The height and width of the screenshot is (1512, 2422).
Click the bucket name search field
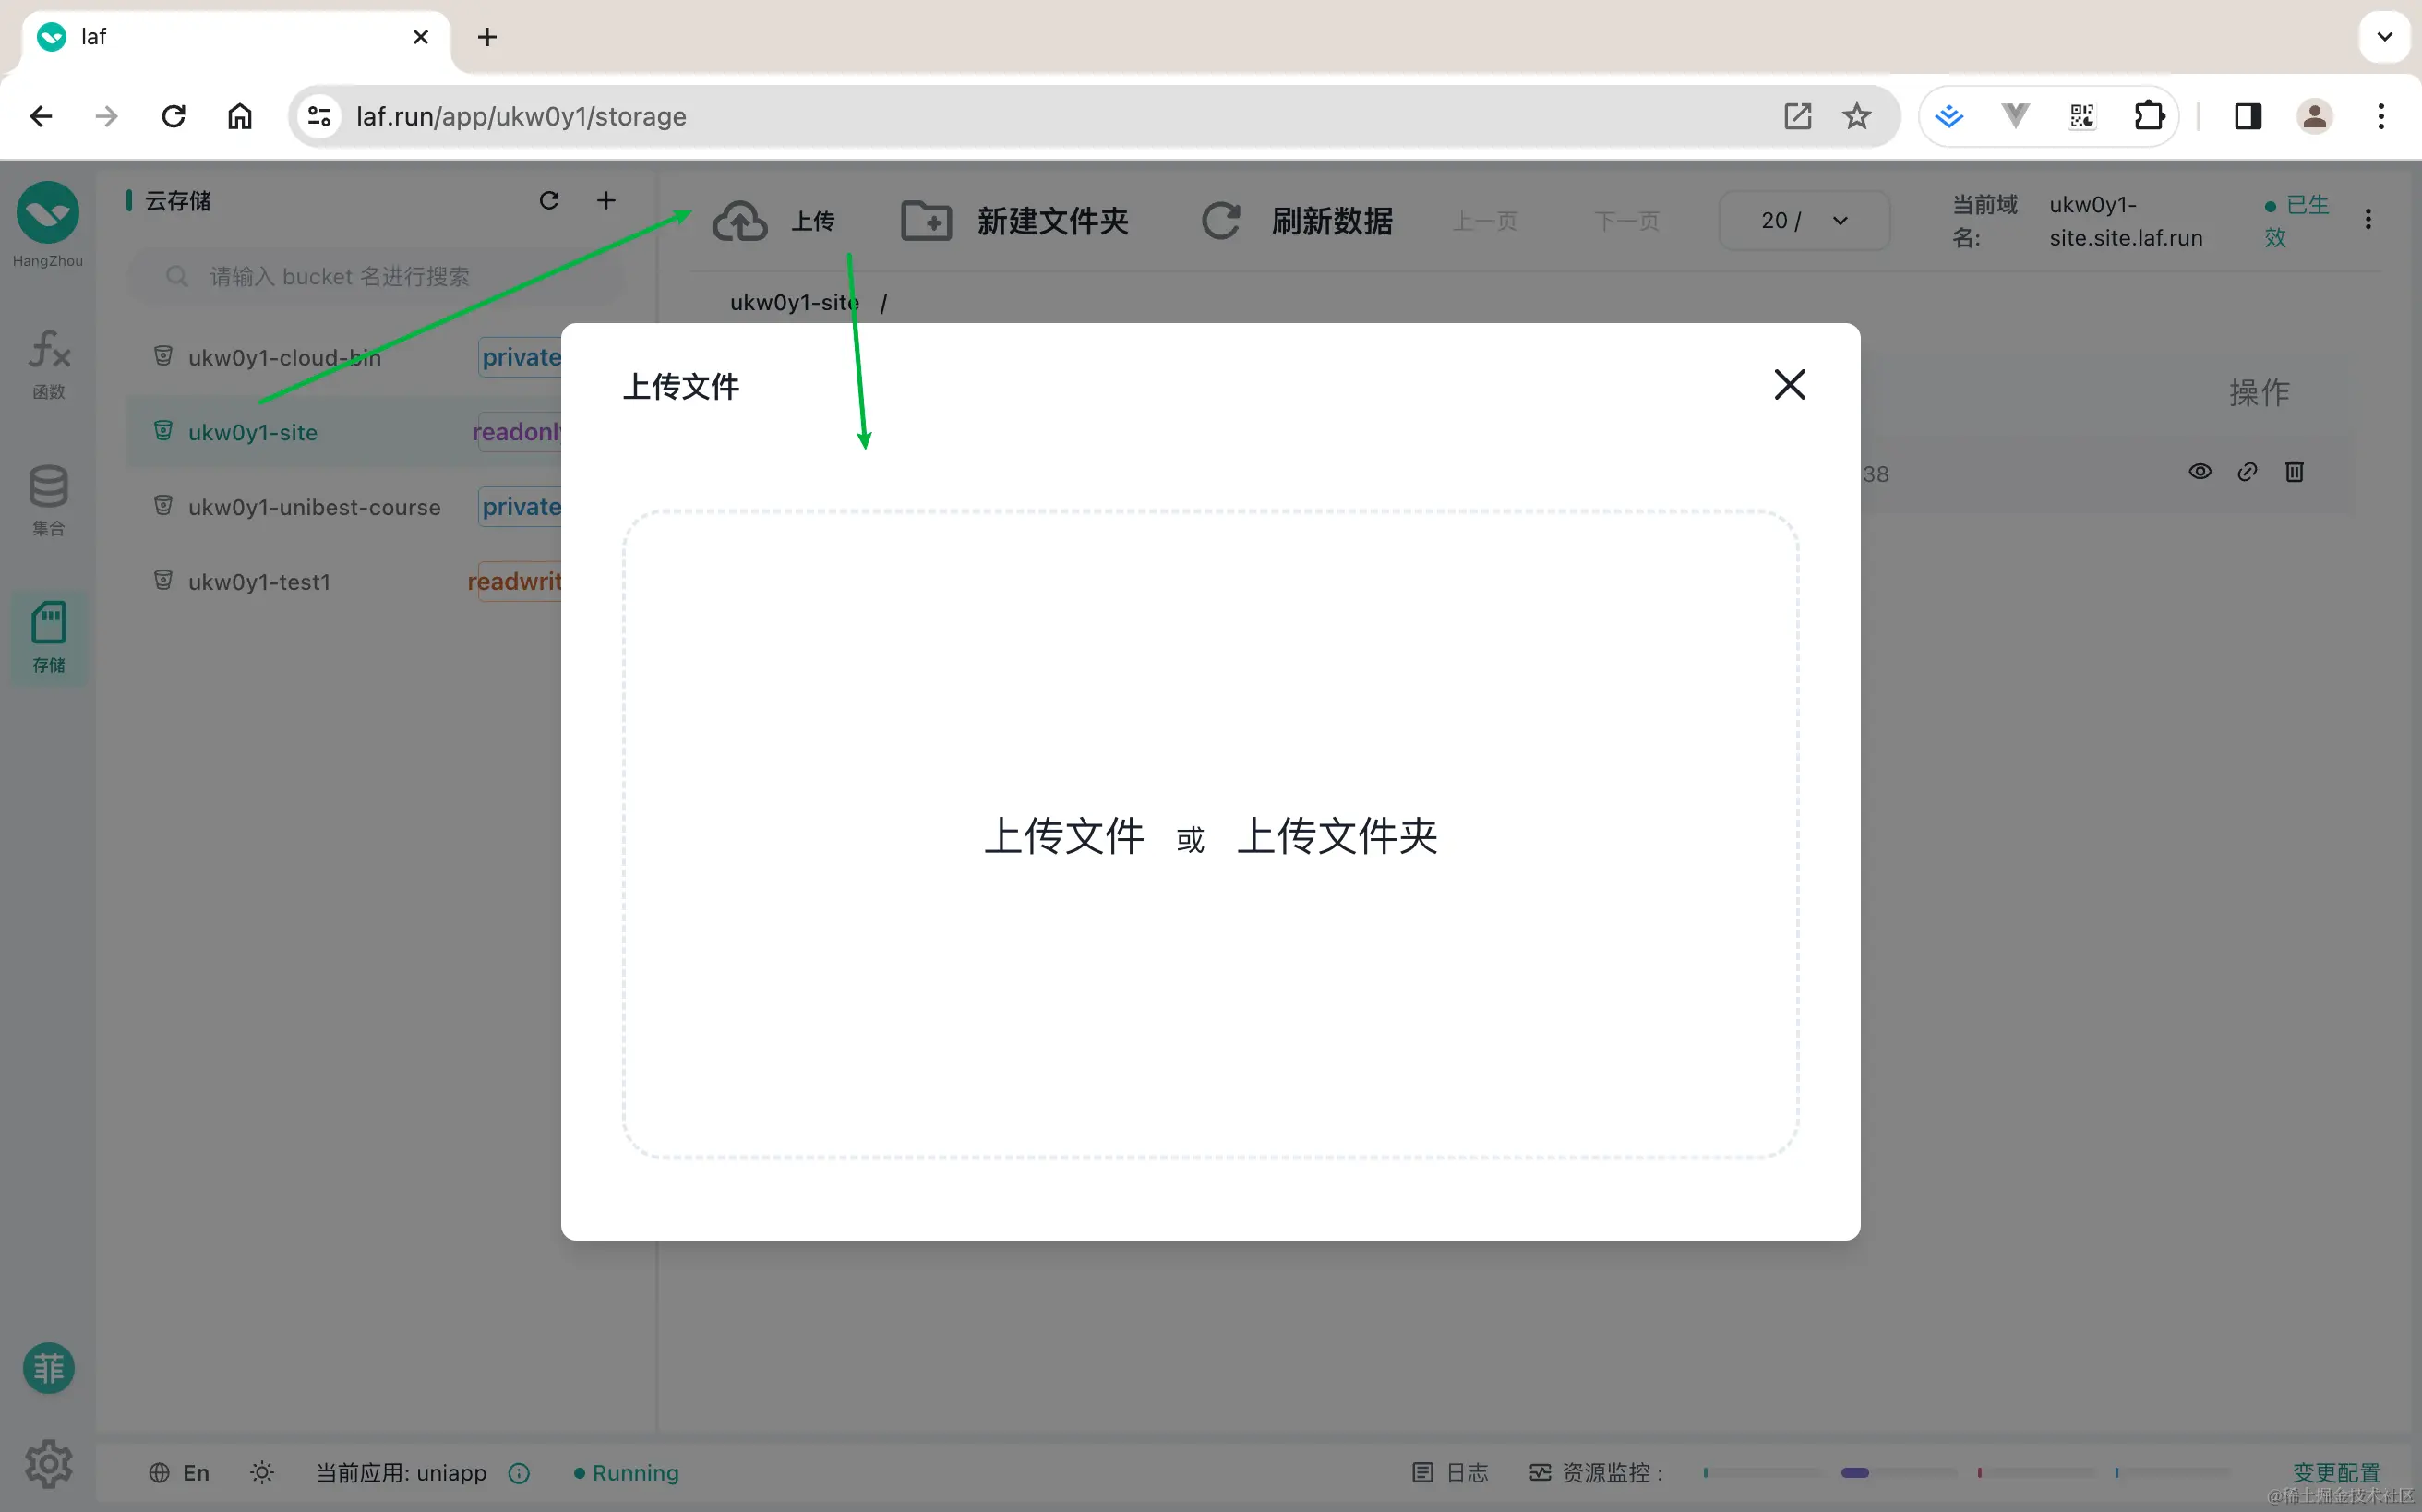[x=380, y=277]
